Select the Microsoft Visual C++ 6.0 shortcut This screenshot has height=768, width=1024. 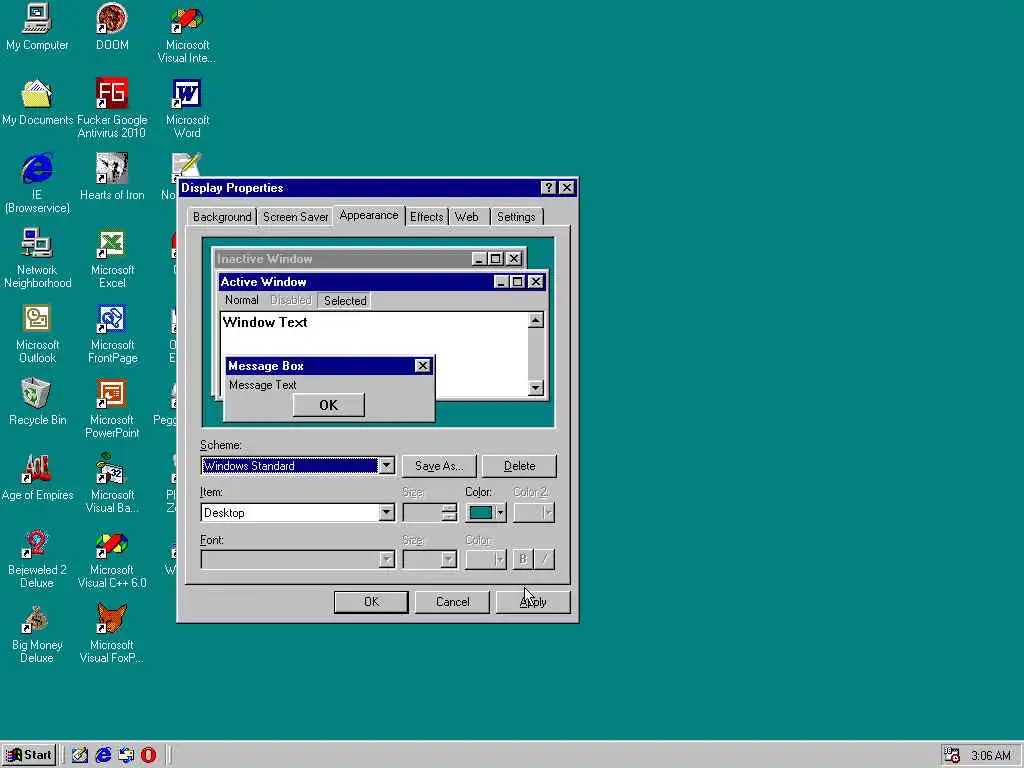[112, 559]
